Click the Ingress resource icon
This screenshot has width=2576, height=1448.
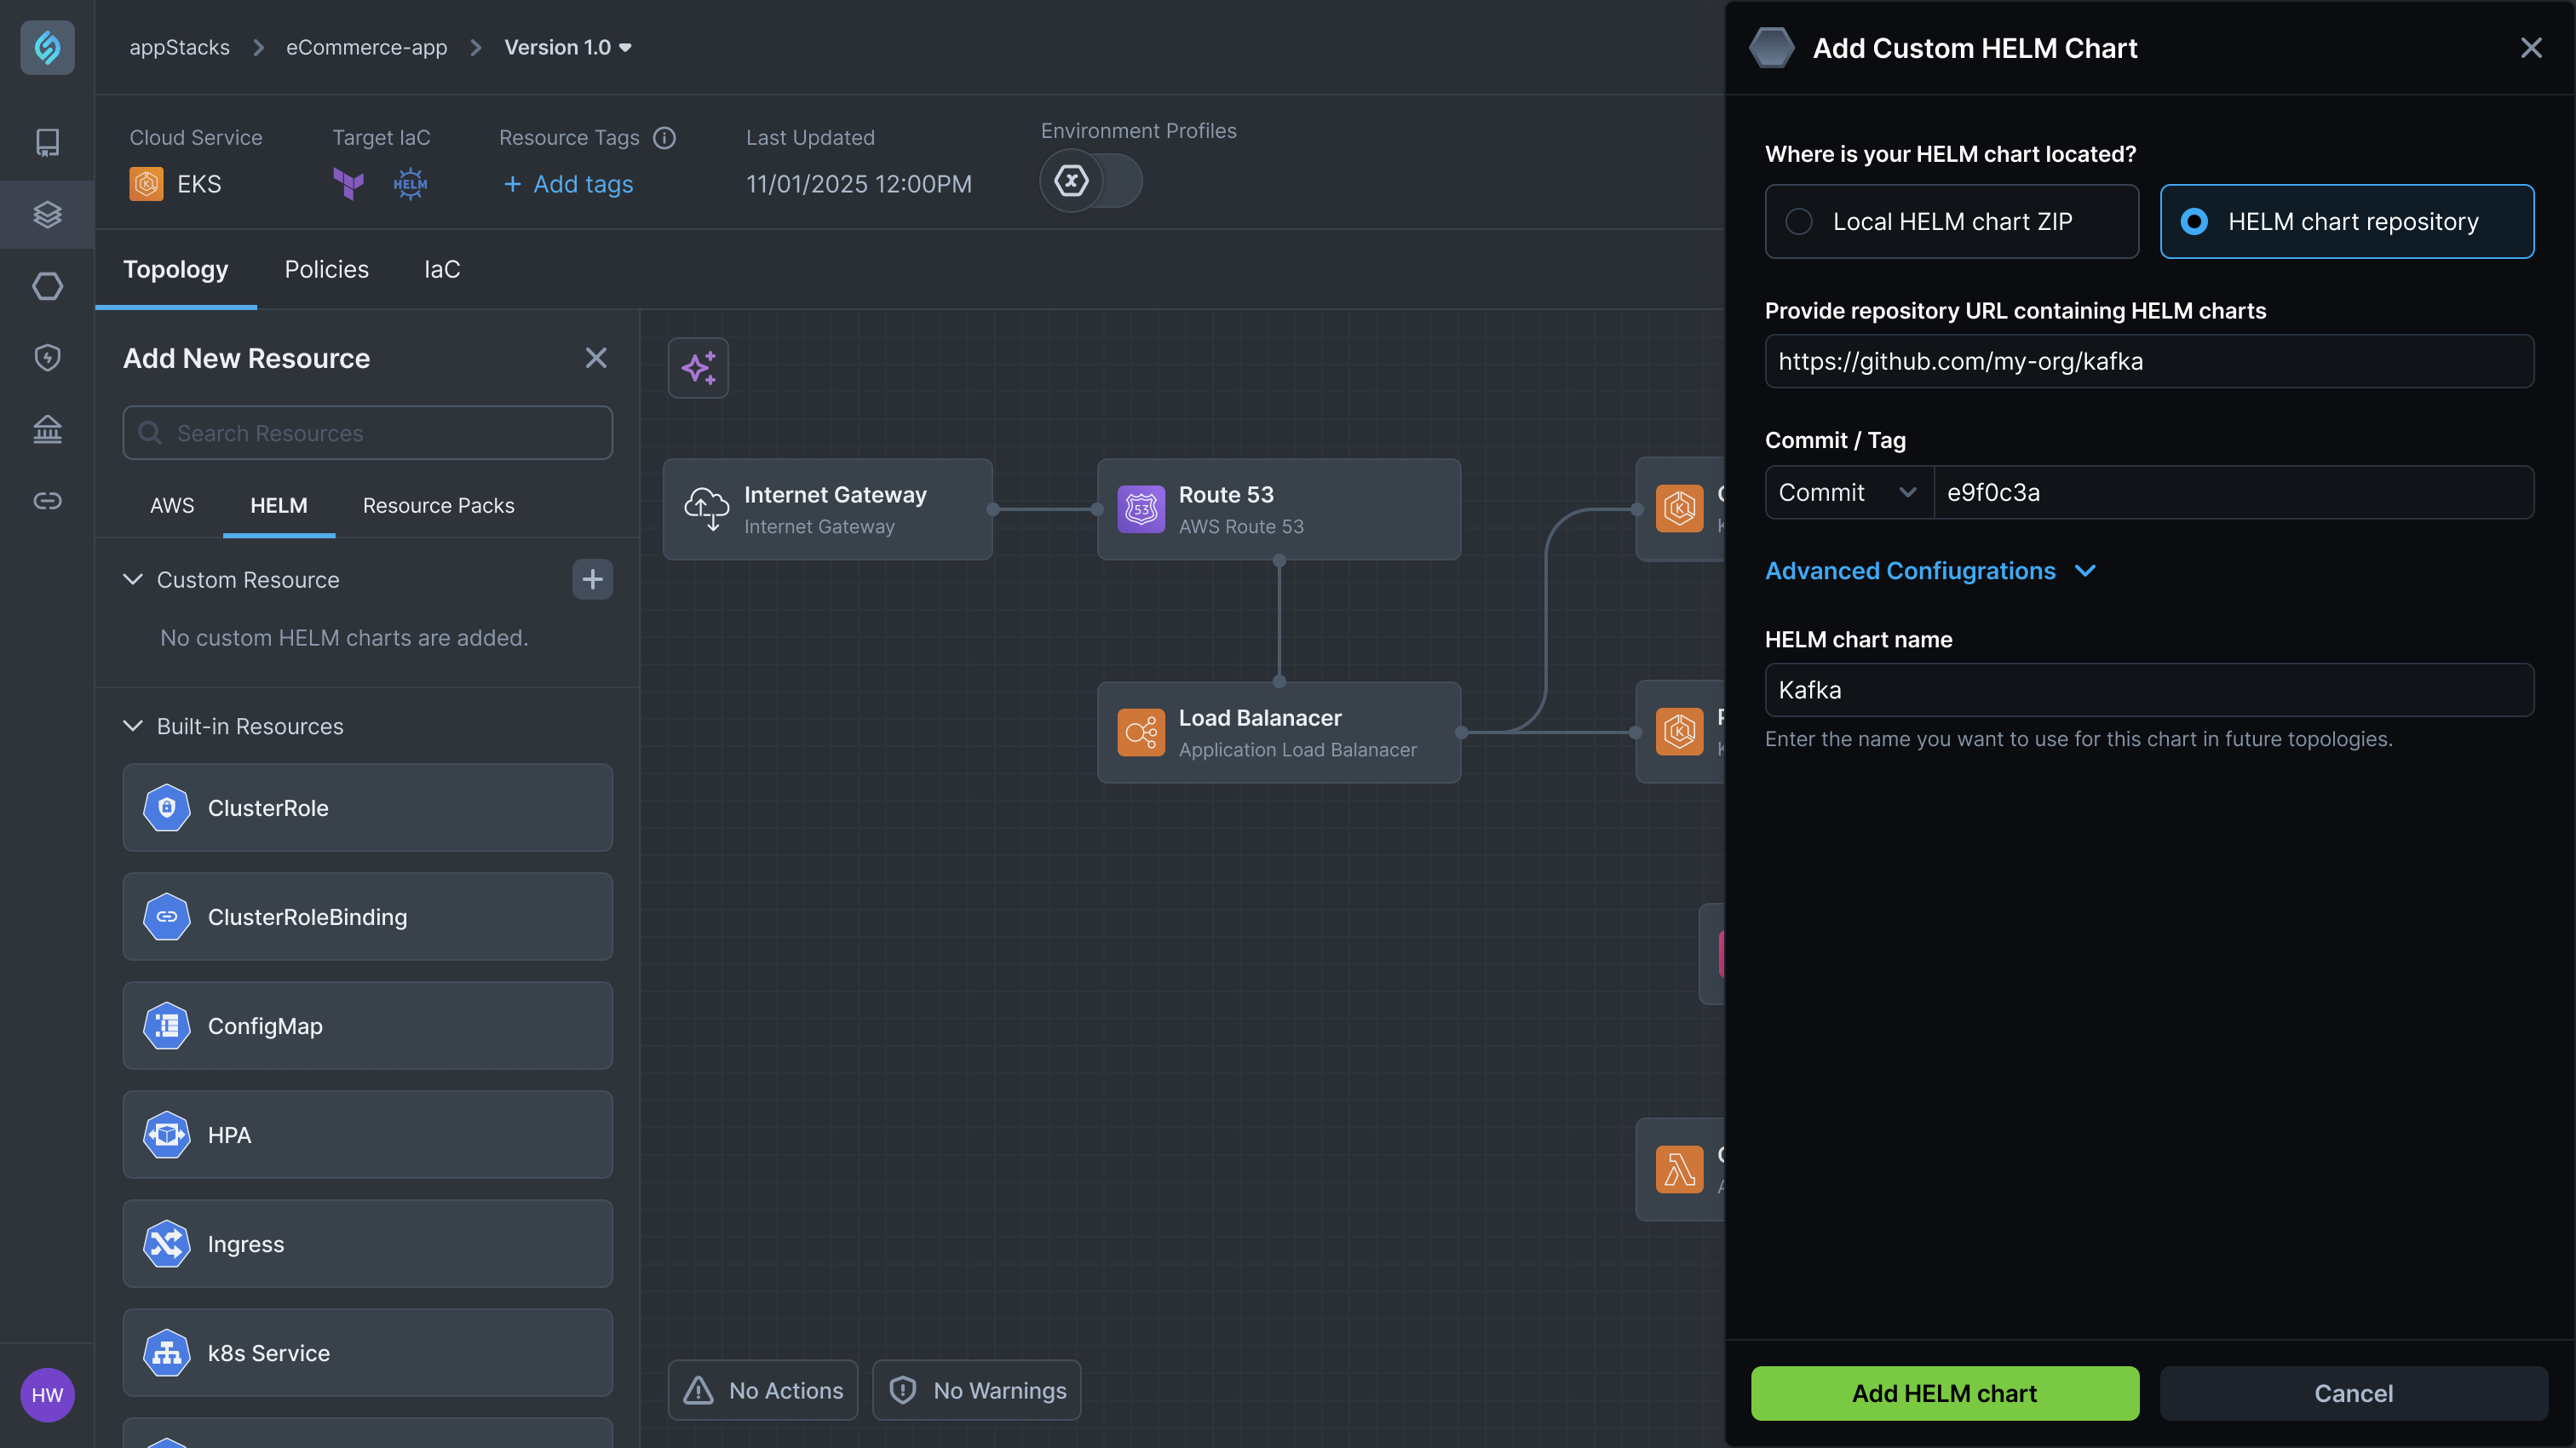(x=167, y=1244)
